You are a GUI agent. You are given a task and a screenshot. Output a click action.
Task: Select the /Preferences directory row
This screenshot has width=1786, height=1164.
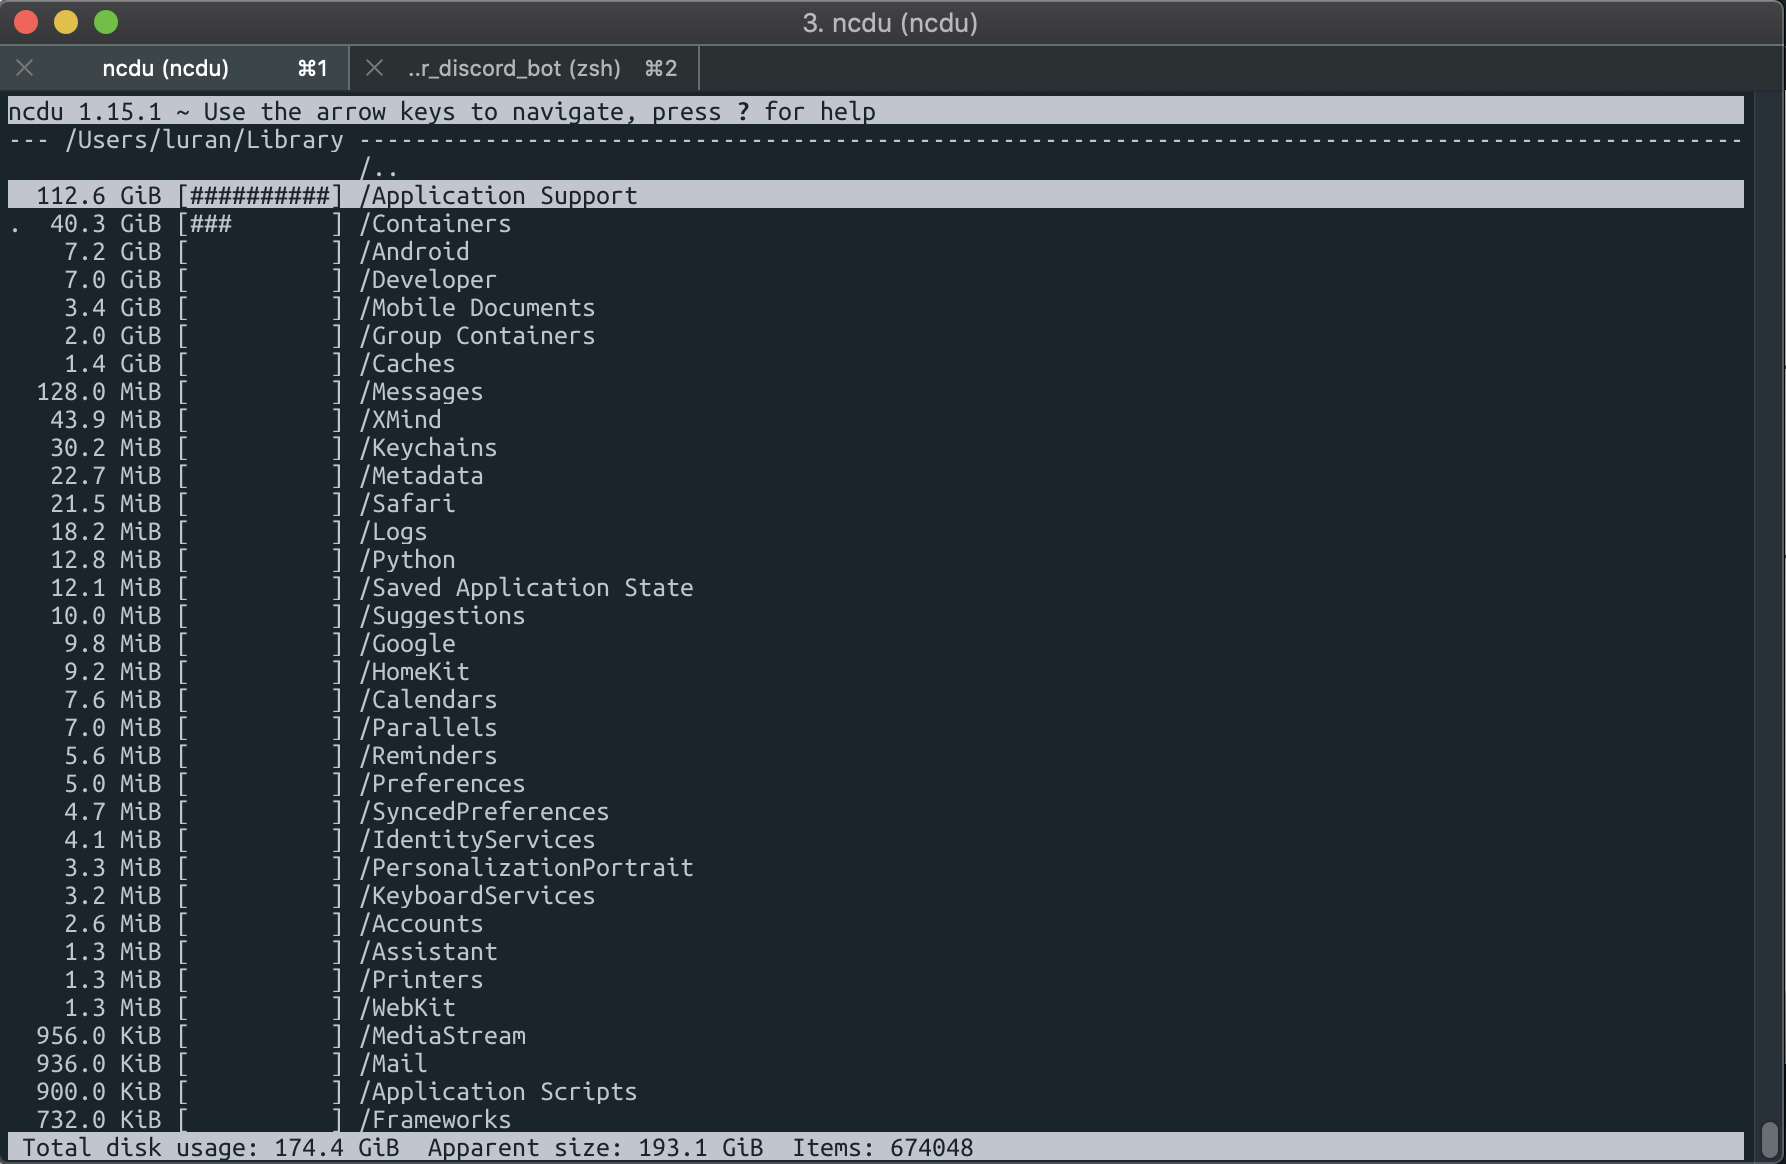click(875, 784)
